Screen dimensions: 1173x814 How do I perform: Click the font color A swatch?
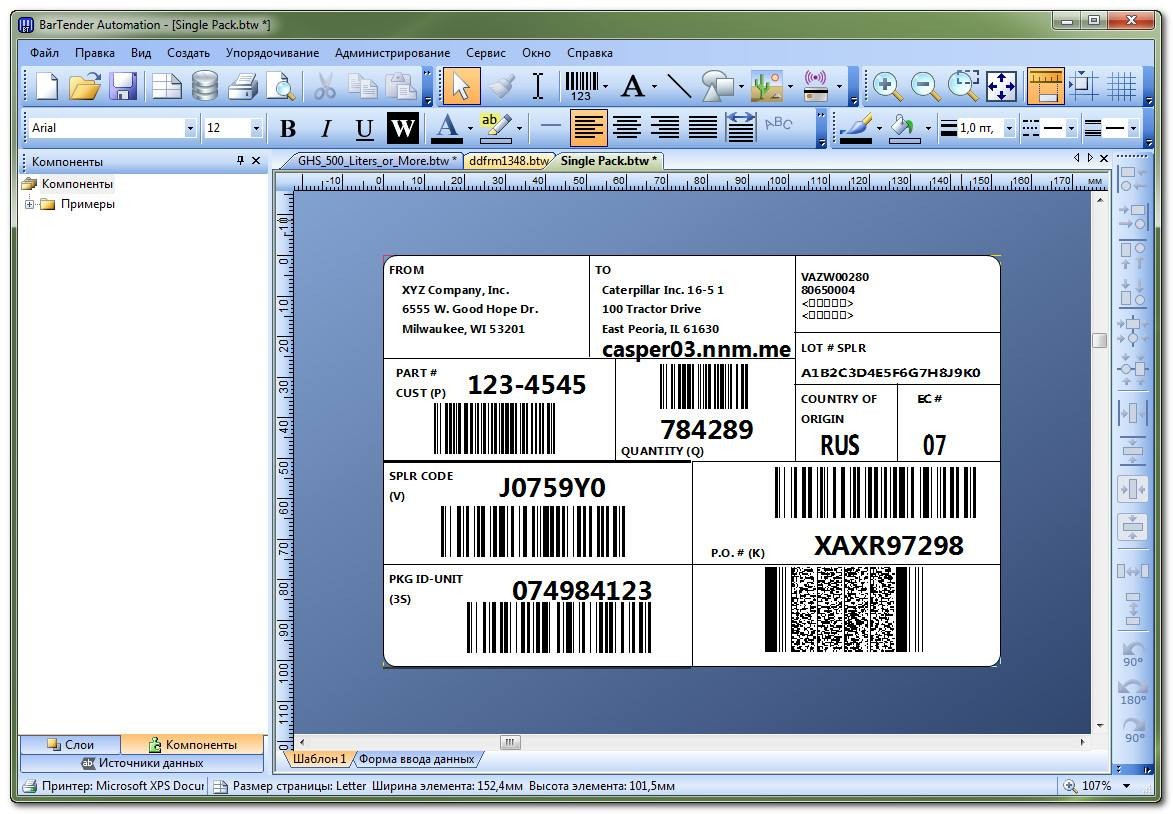446,128
